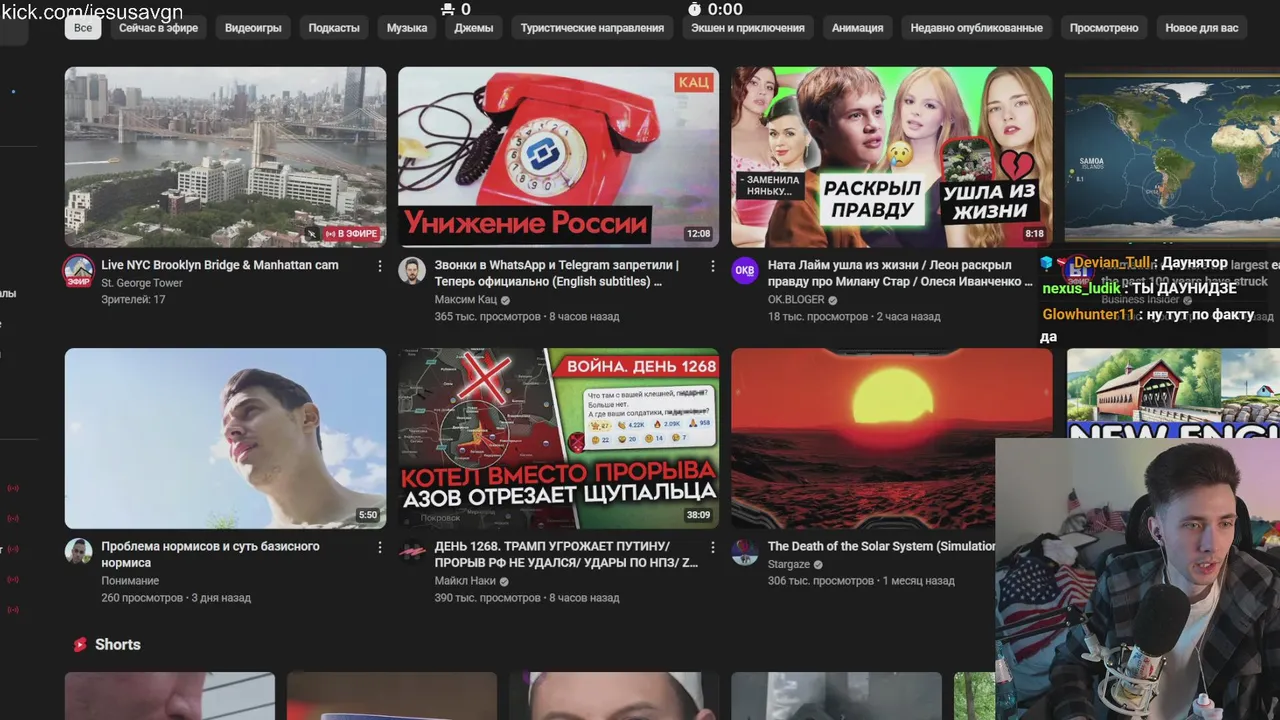This screenshot has width=1280, height=720.
Task: Open options menu for 'ДЕНЬ 1268' video
Action: click(x=713, y=547)
